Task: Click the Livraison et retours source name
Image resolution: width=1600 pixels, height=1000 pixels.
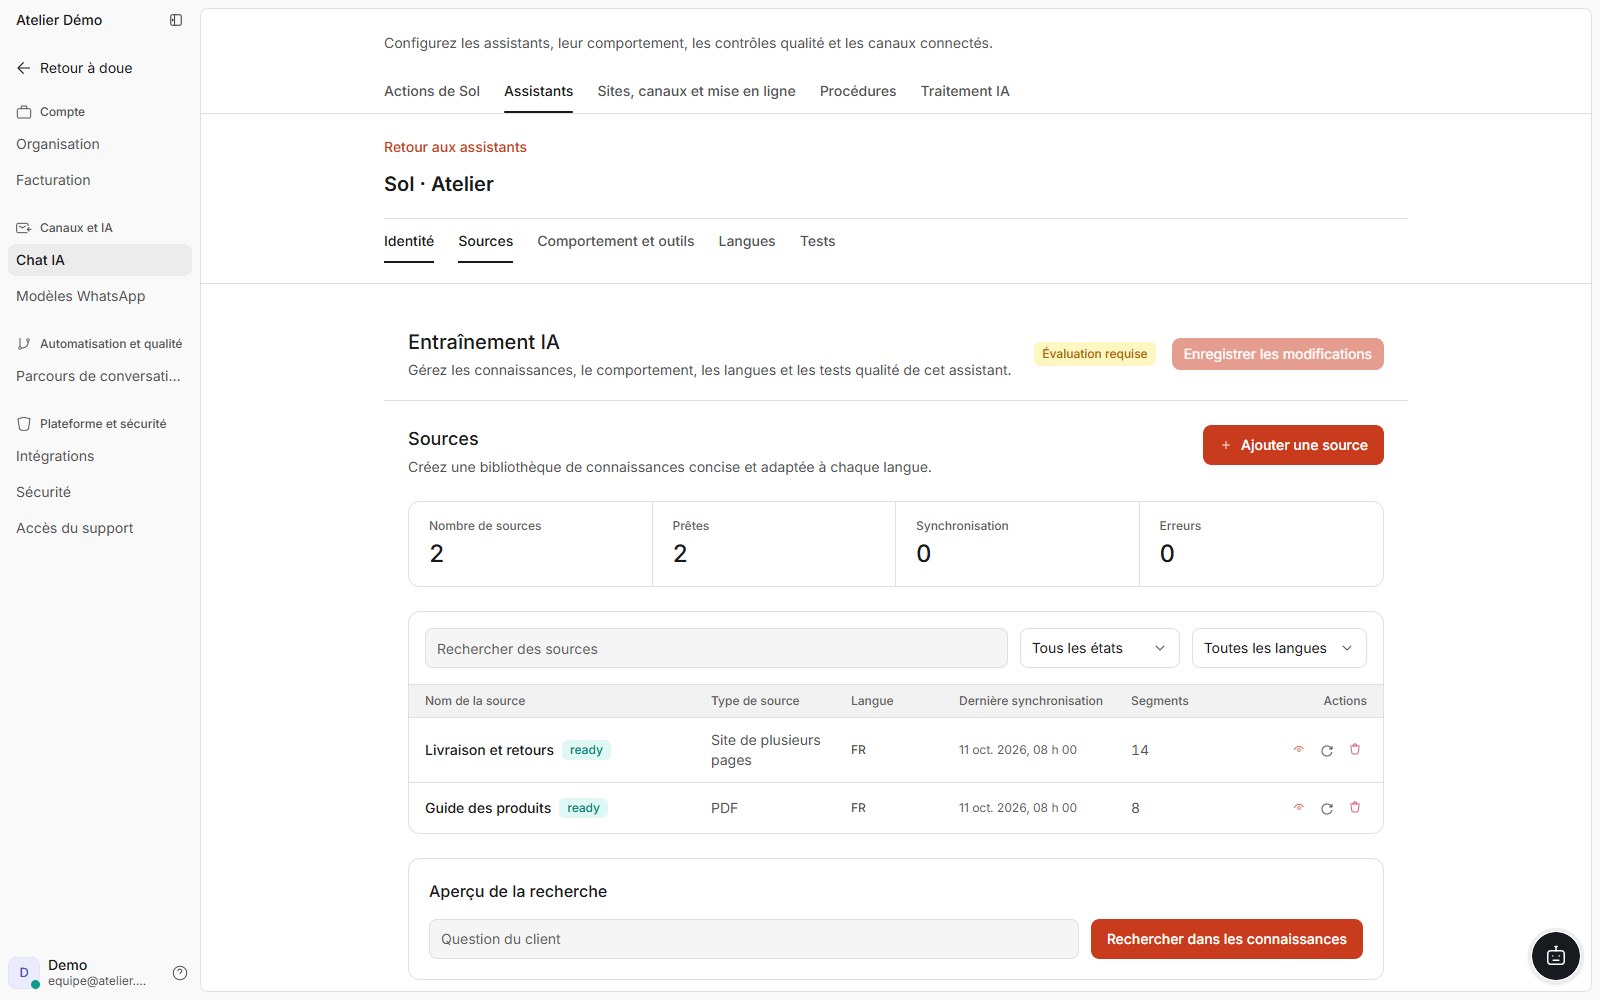Action: tap(489, 750)
